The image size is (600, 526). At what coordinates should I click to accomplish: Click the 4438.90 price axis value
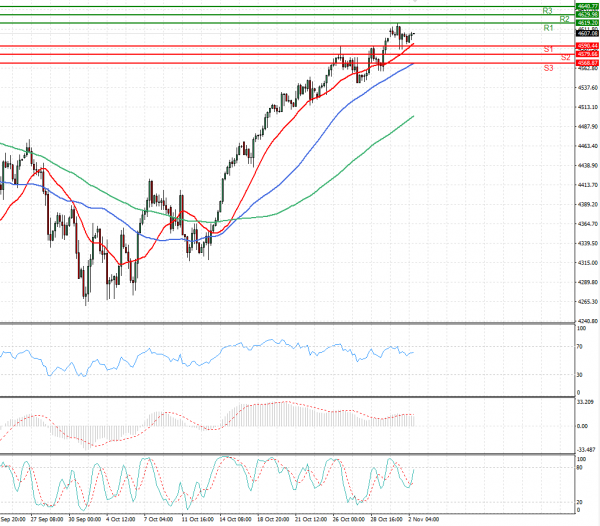tap(588, 166)
